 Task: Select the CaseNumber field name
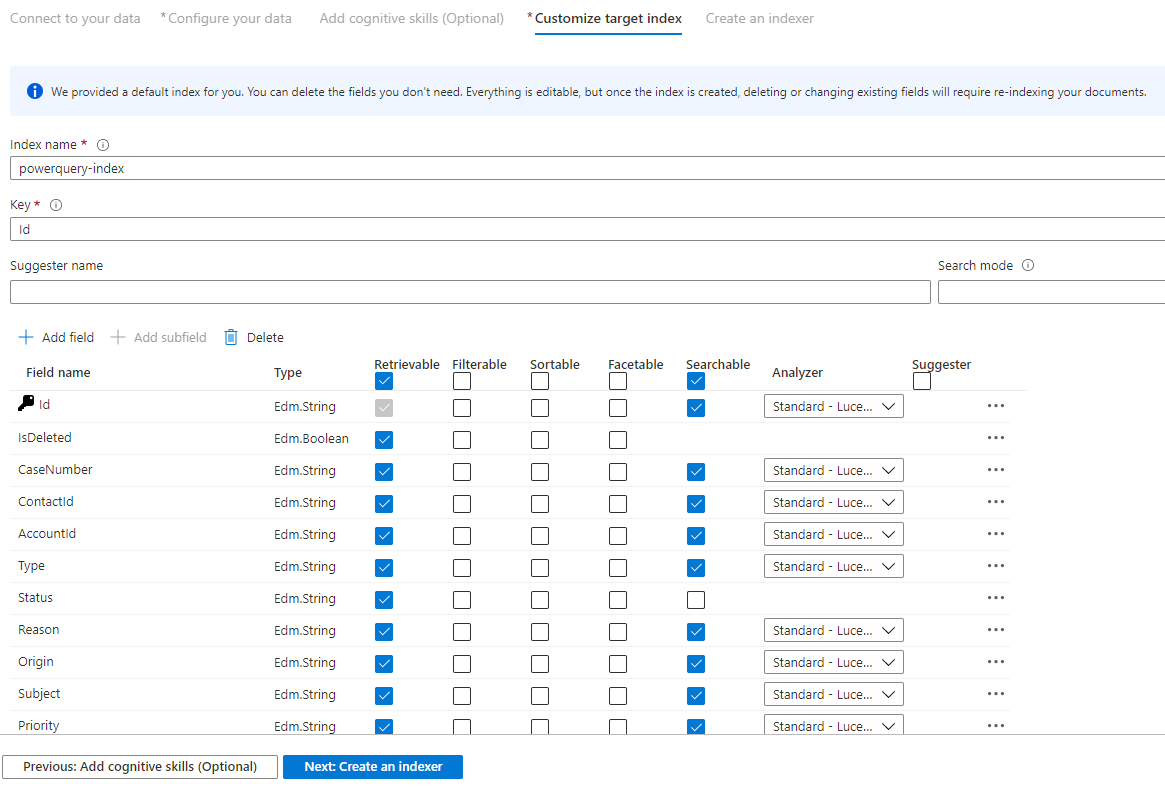55,470
